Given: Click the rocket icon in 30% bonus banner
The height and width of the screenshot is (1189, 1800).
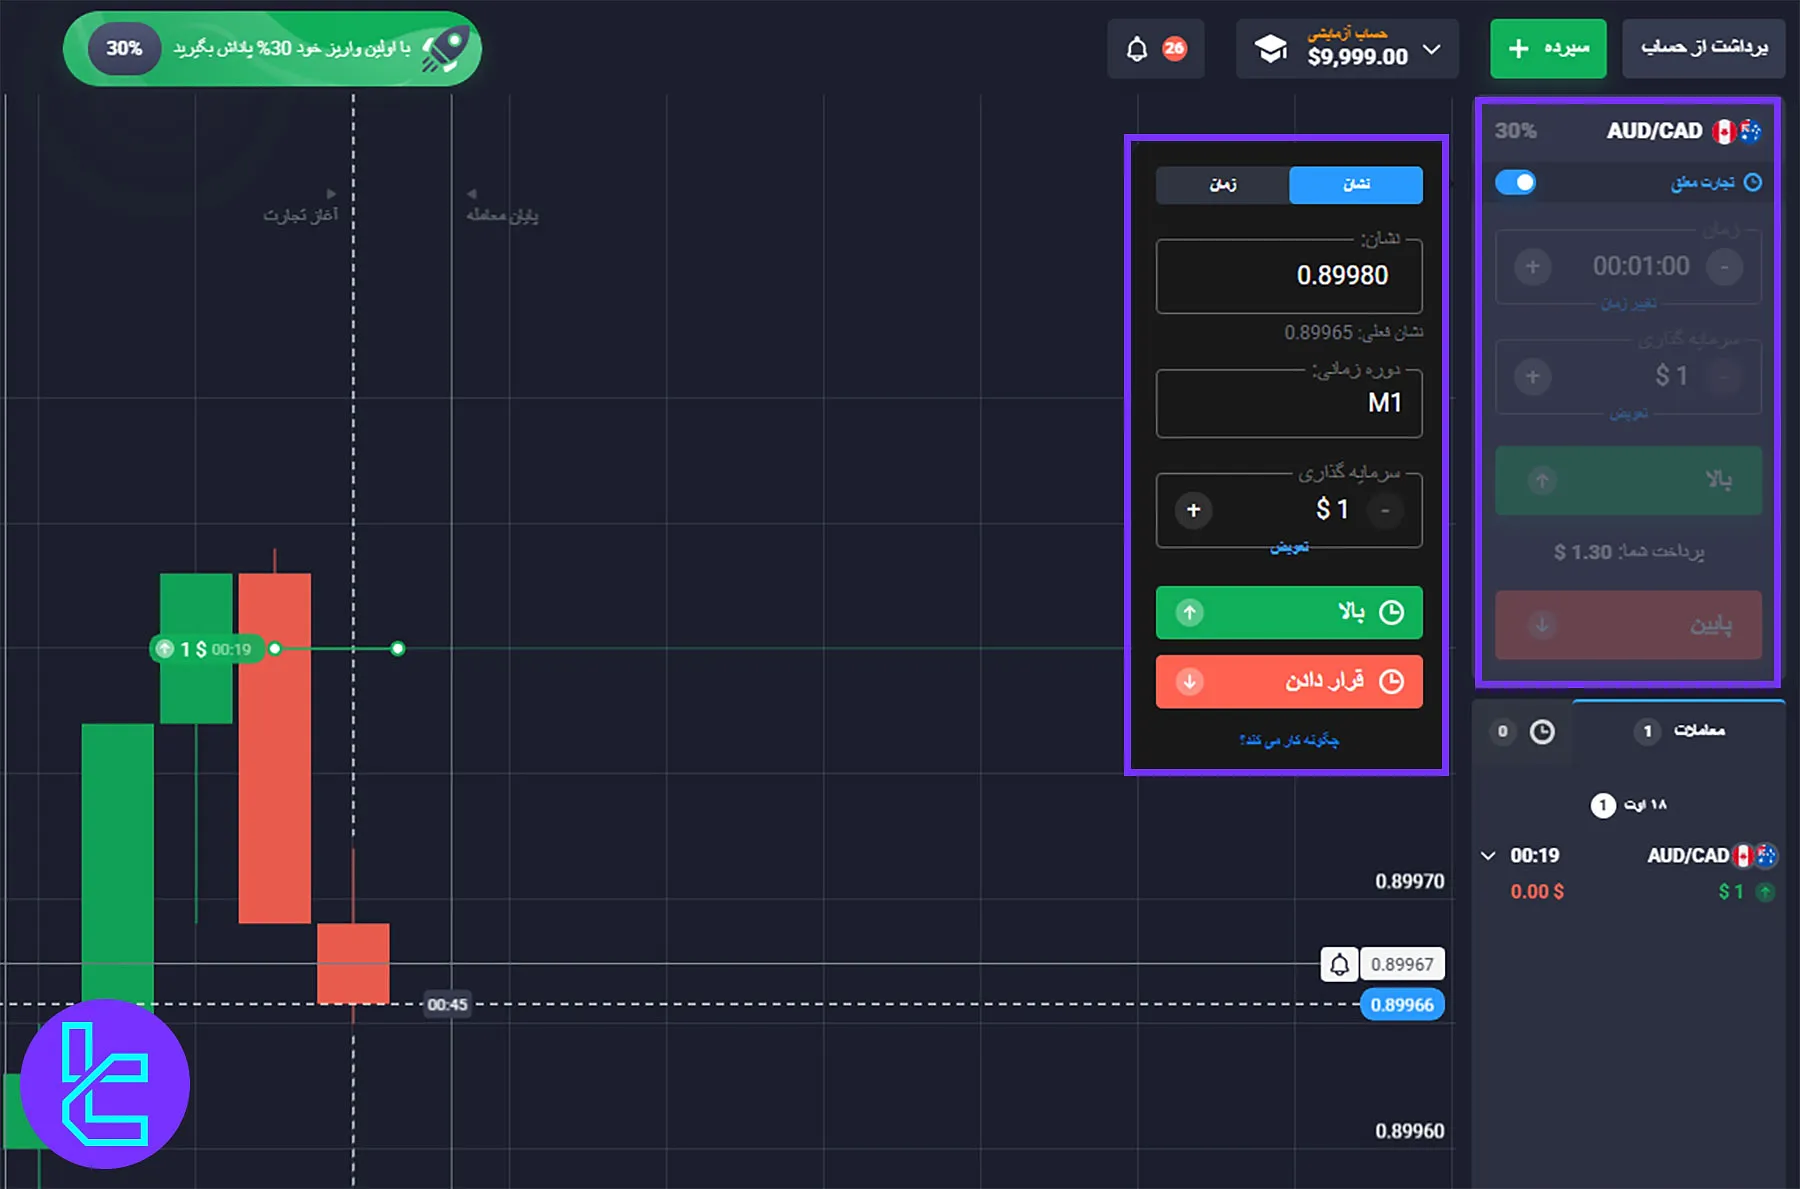Looking at the screenshot, I should click(x=444, y=49).
